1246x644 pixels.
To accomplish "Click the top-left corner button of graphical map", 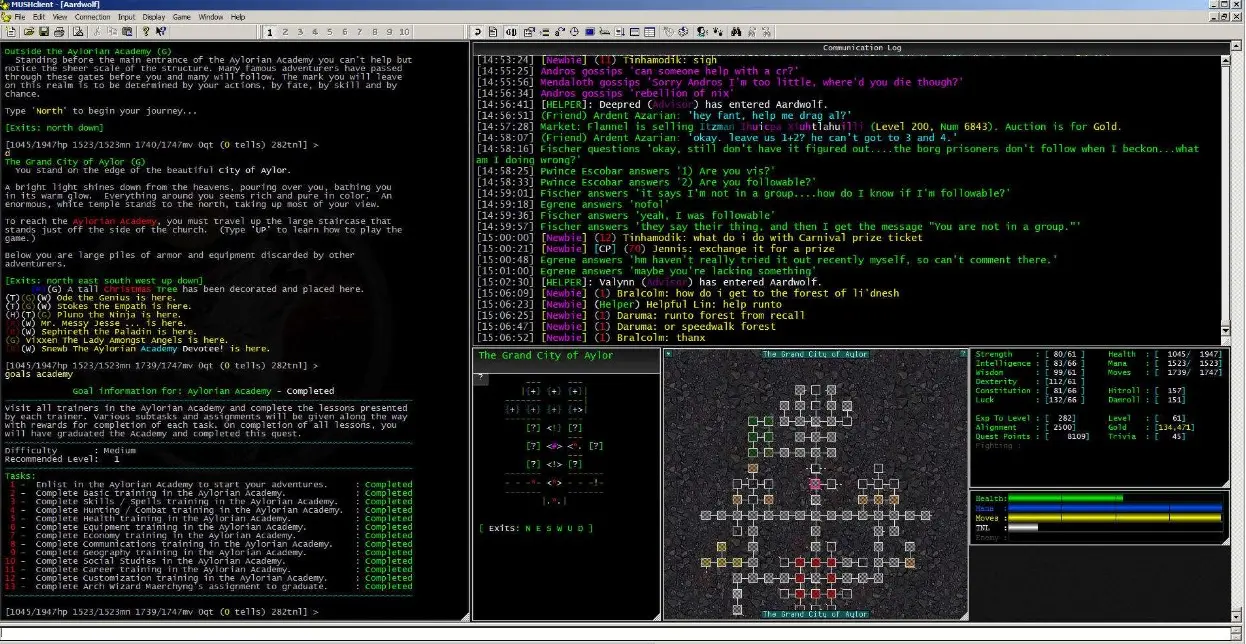I will tap(670, 356).
